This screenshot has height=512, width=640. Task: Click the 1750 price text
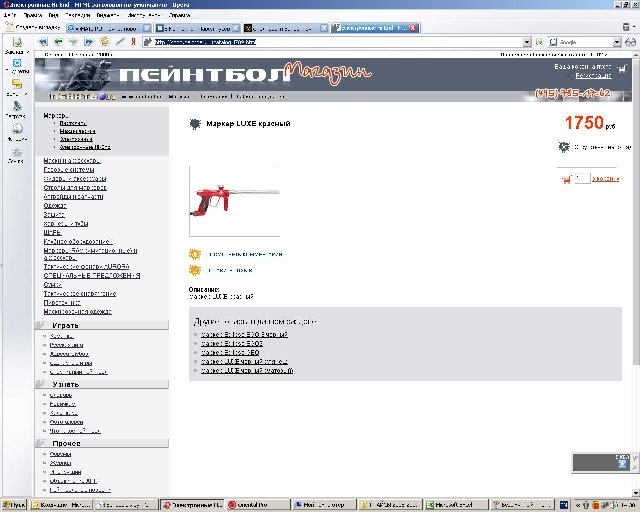pyautogui.click(x=584, y=123)
